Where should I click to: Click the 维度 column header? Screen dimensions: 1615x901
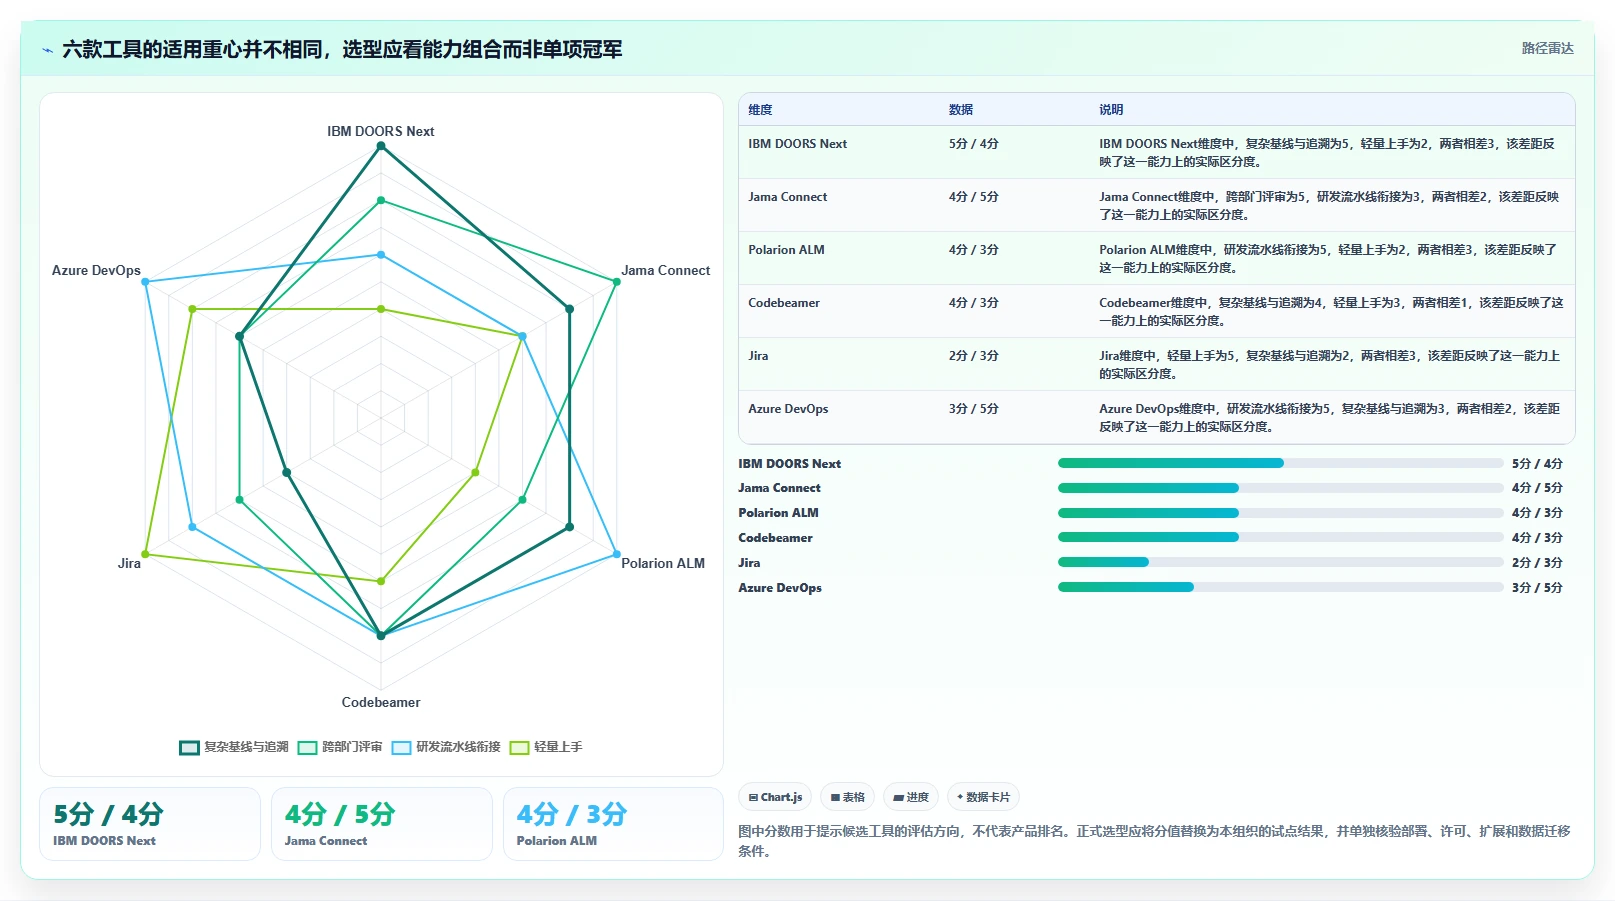click(760, 110)
